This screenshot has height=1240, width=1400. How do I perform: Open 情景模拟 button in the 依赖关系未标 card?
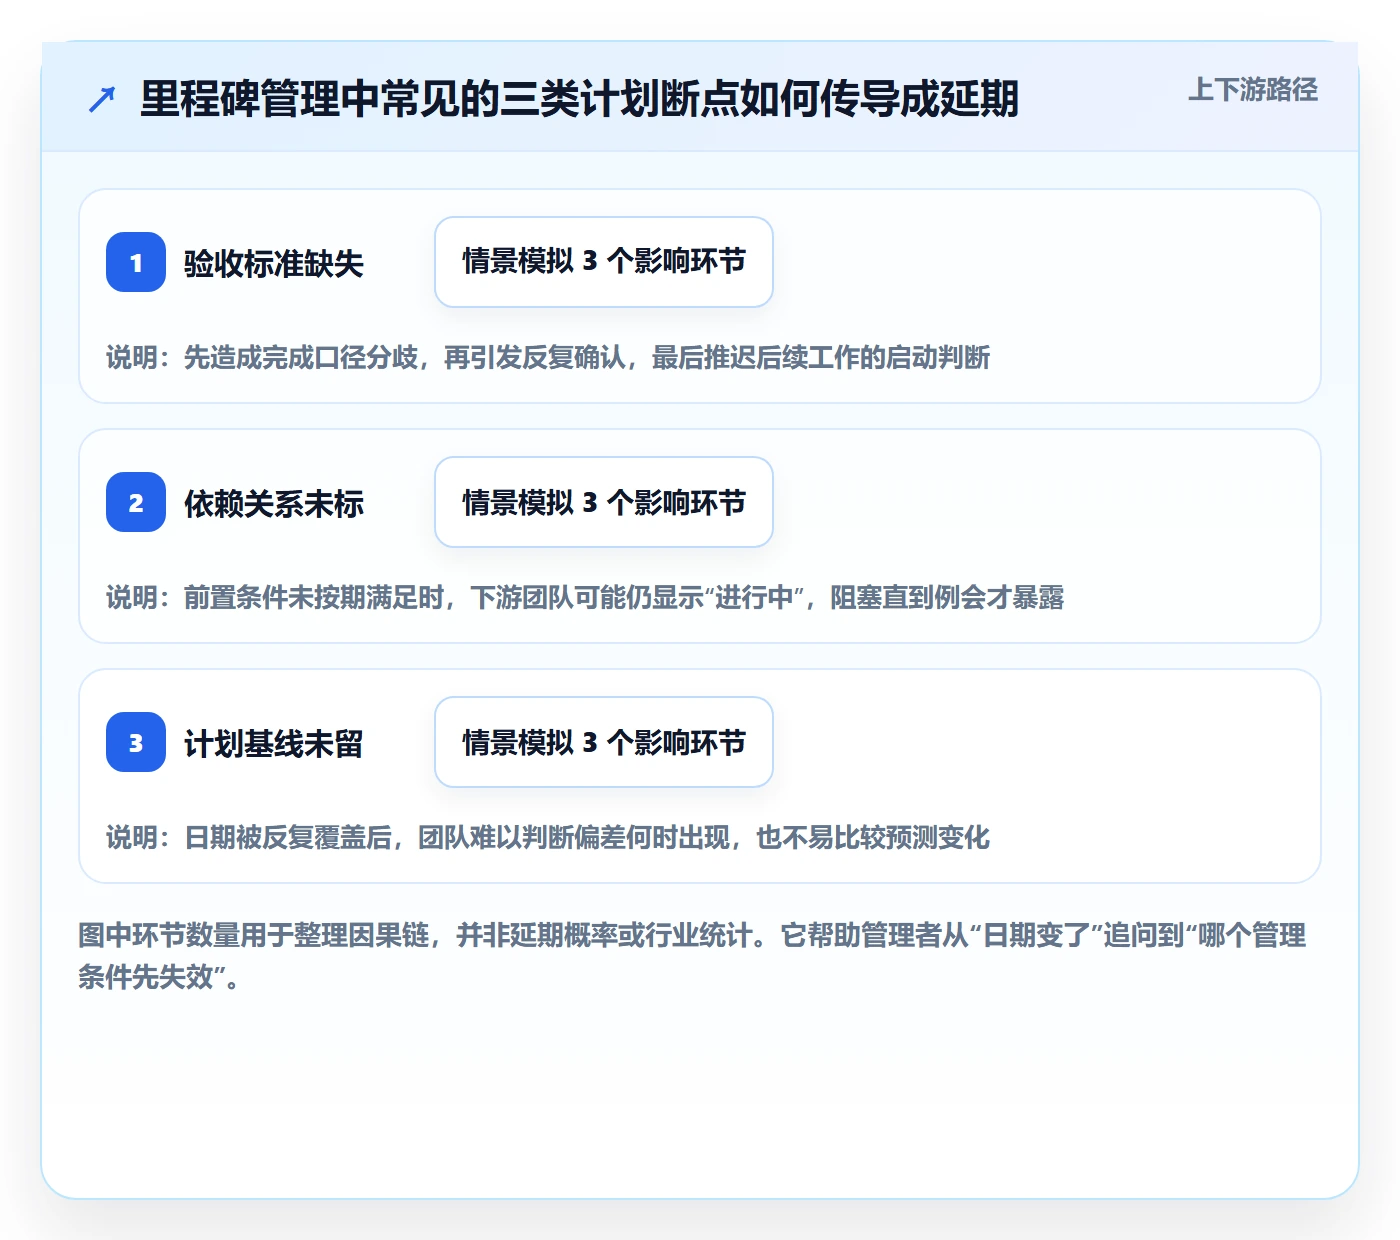click(x=604, y=502)
